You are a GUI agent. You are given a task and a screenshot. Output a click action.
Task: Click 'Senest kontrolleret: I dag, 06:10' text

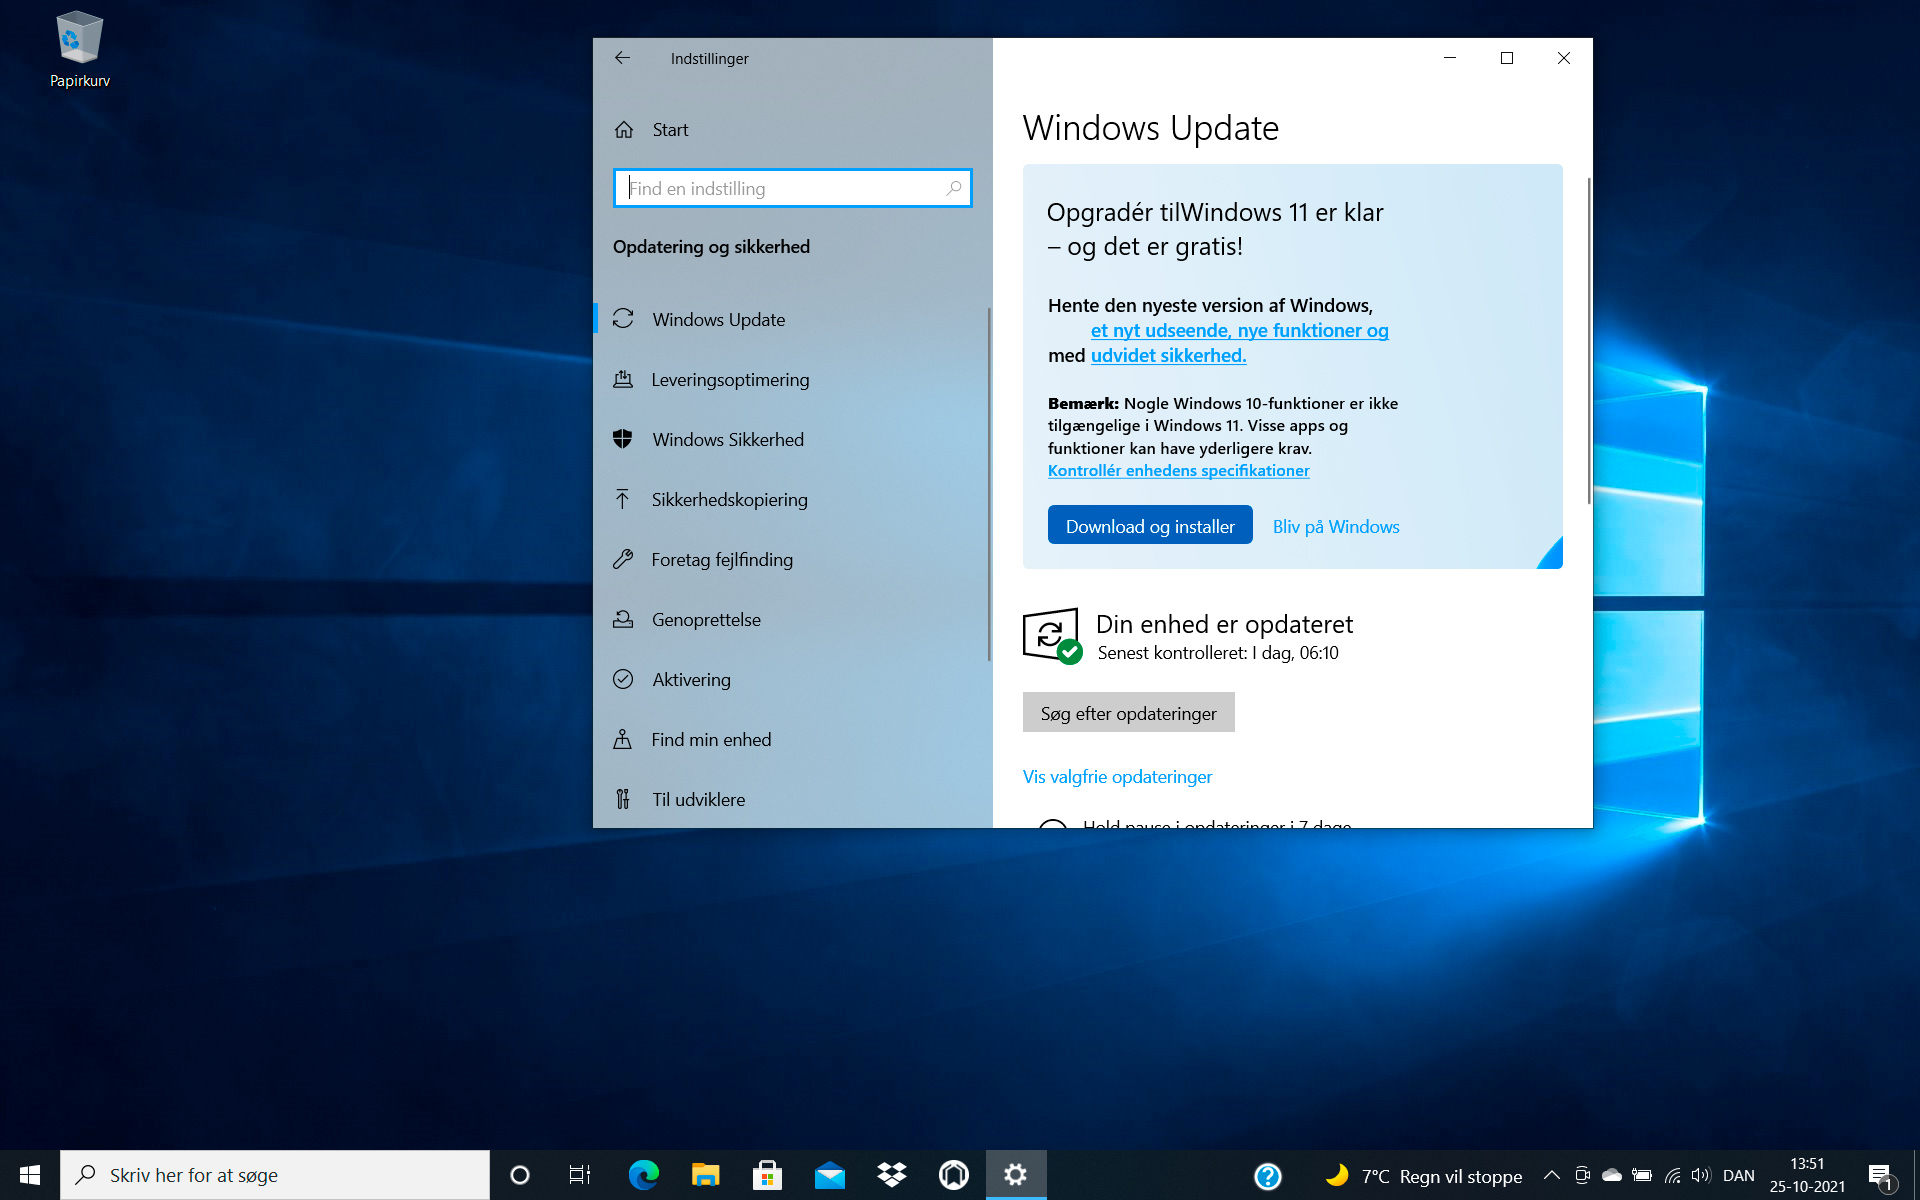point(1217,653)
